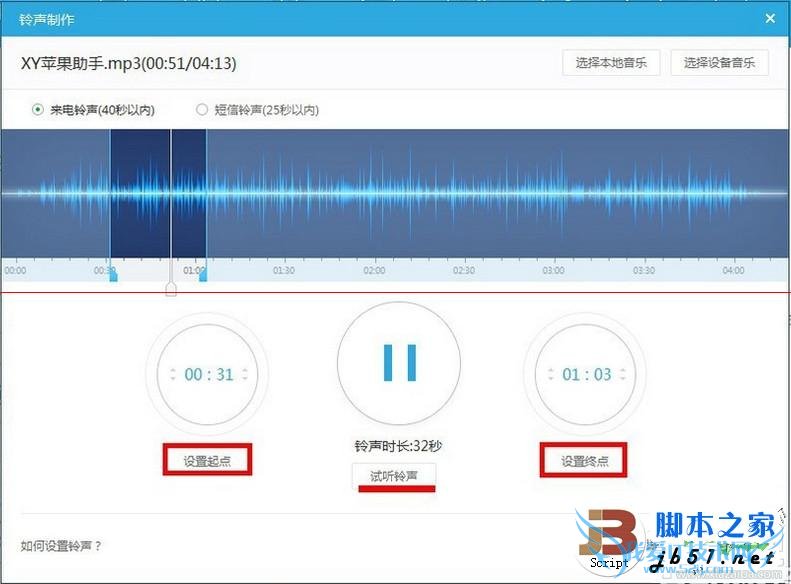This screenshot has height=584, width=791.
Task: Click the file name XY苹果助手.mp3(00:51/04:13)
Action: click(129, 64)
